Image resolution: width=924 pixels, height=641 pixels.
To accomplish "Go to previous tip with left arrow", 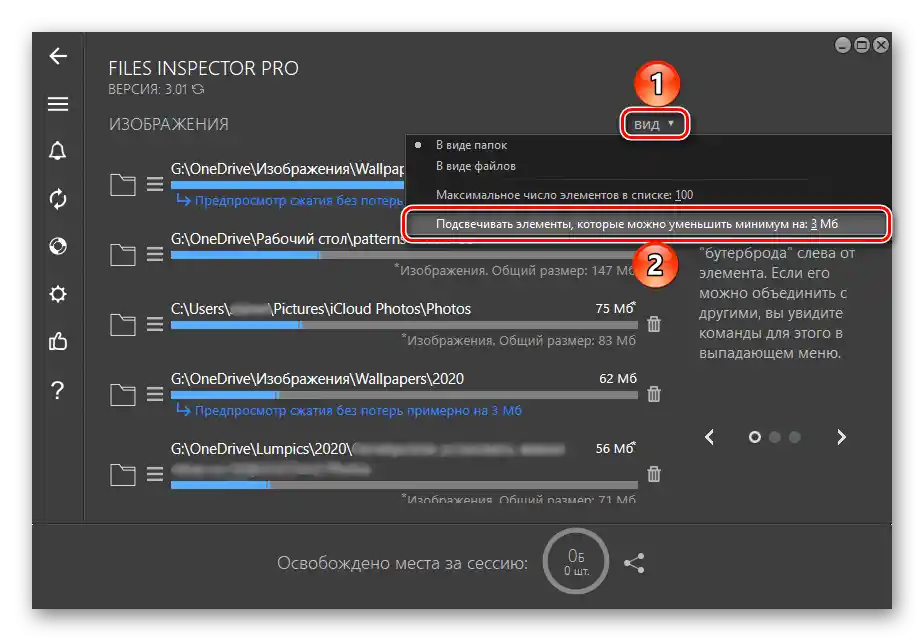I will pyautogui.click(x=710, y=437).
